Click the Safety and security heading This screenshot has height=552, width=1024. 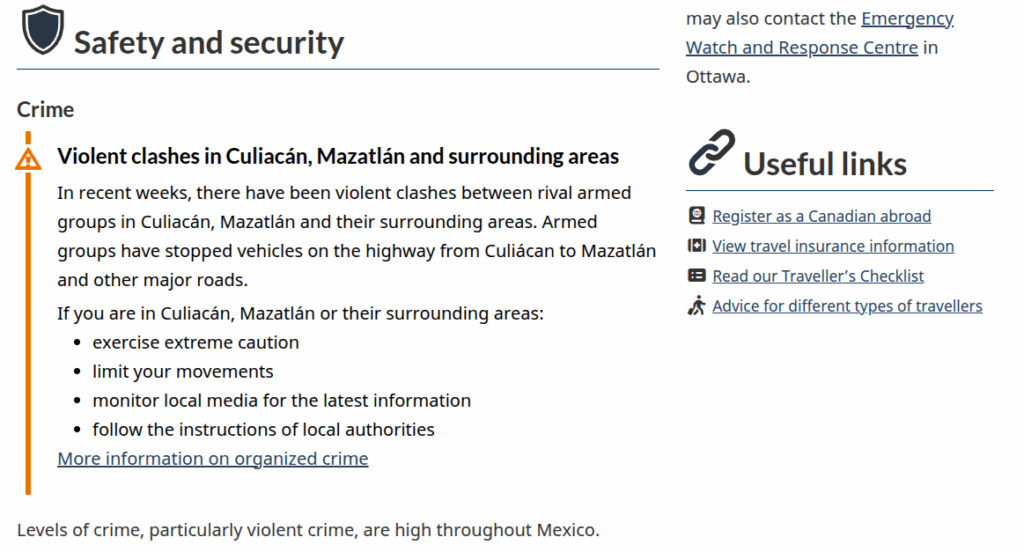(209, 42)
